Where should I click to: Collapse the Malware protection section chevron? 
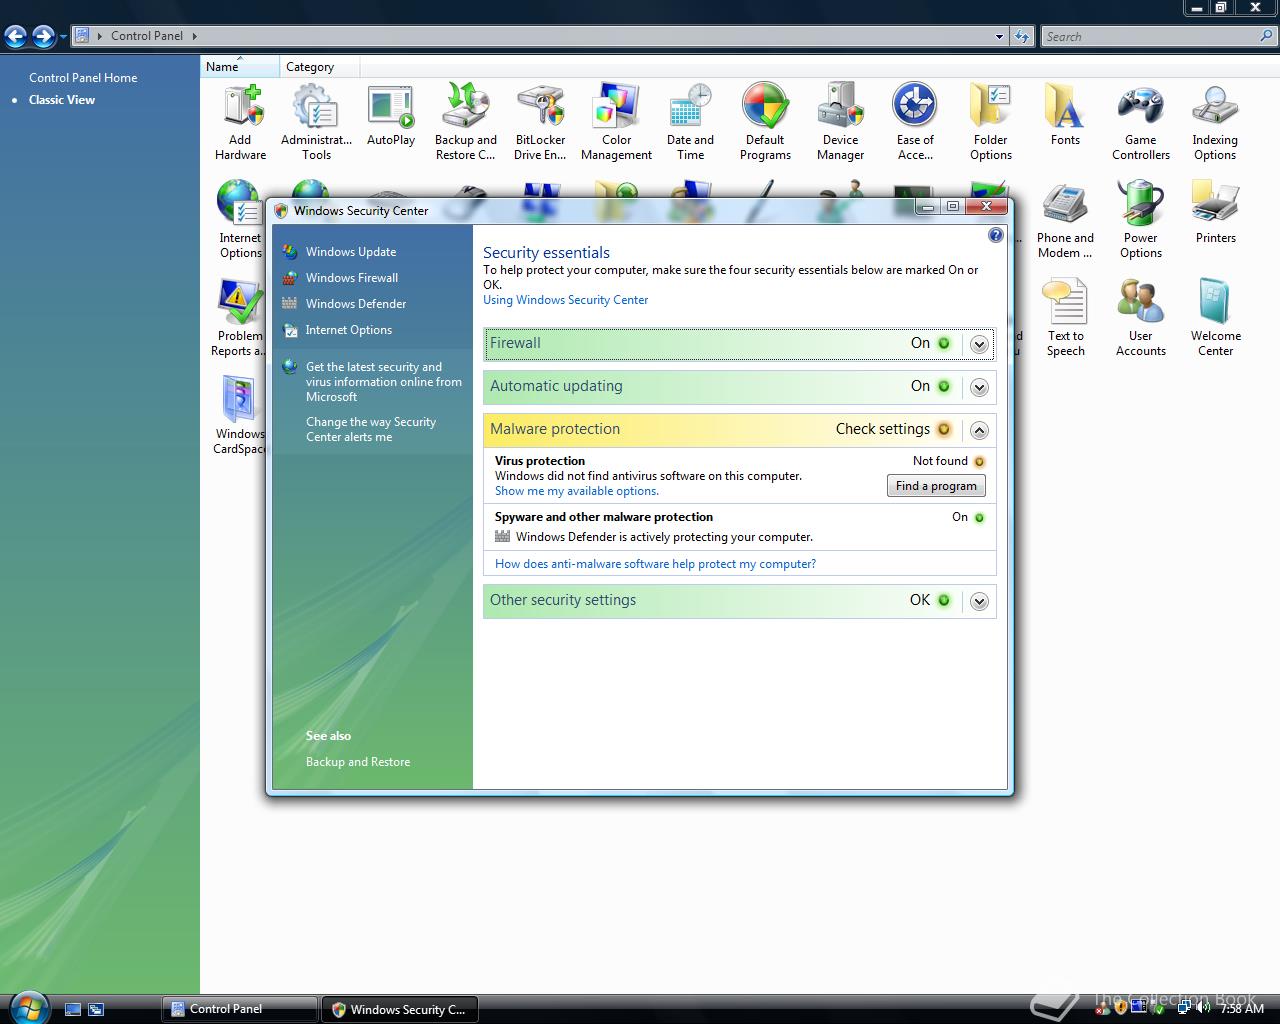pyautogui.click(x=979, y=430)
